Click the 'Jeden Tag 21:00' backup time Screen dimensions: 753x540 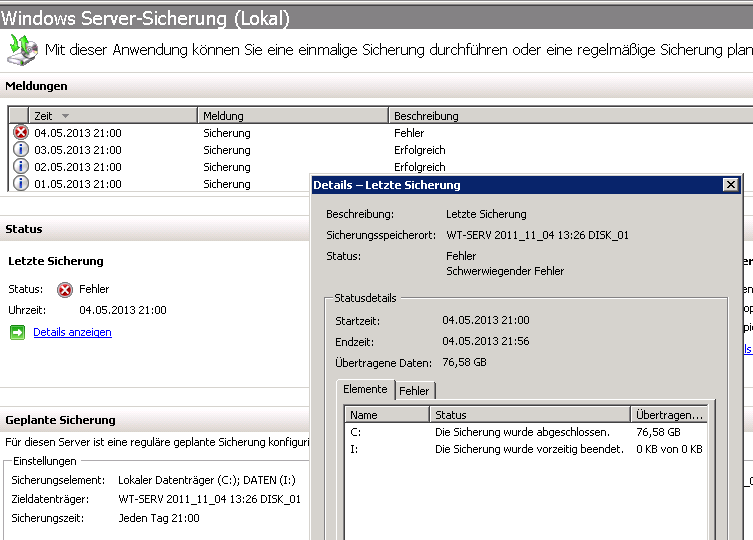pyautogui.click(x=159, y=518)
